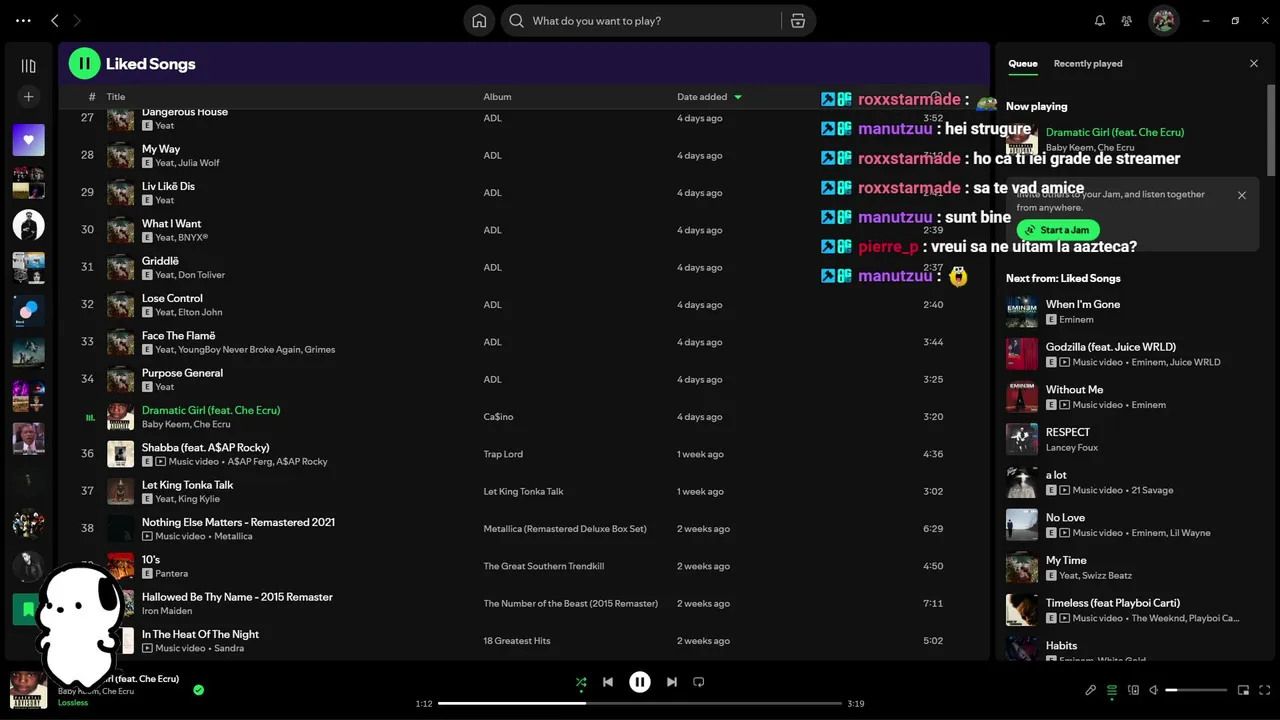Open artist link Don Toliver
This screenshot has height=720, width=1280.
(x=200, y=275)
